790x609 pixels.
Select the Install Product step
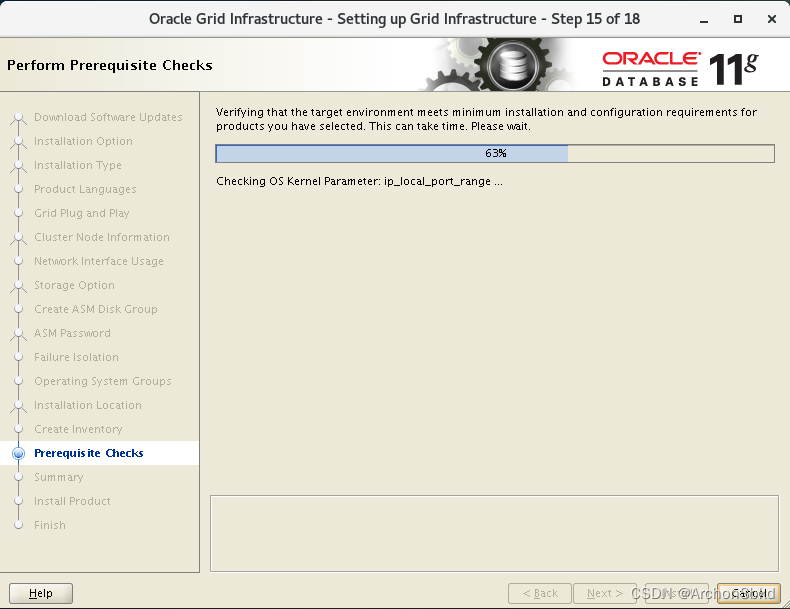tap(72, 501)
